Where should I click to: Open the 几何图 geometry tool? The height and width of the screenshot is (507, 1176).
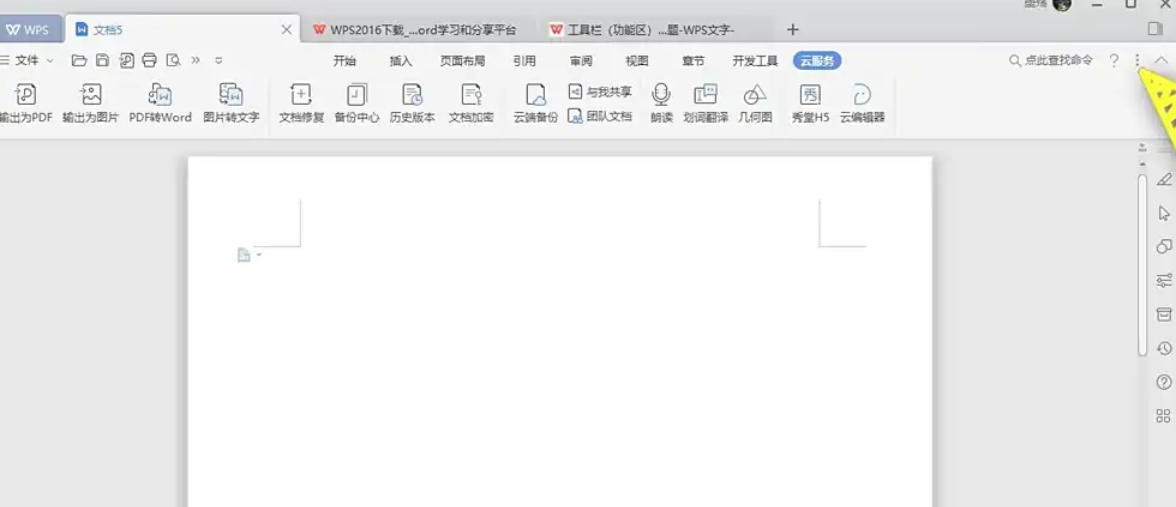pyautogui.click(x=755, y=103)
